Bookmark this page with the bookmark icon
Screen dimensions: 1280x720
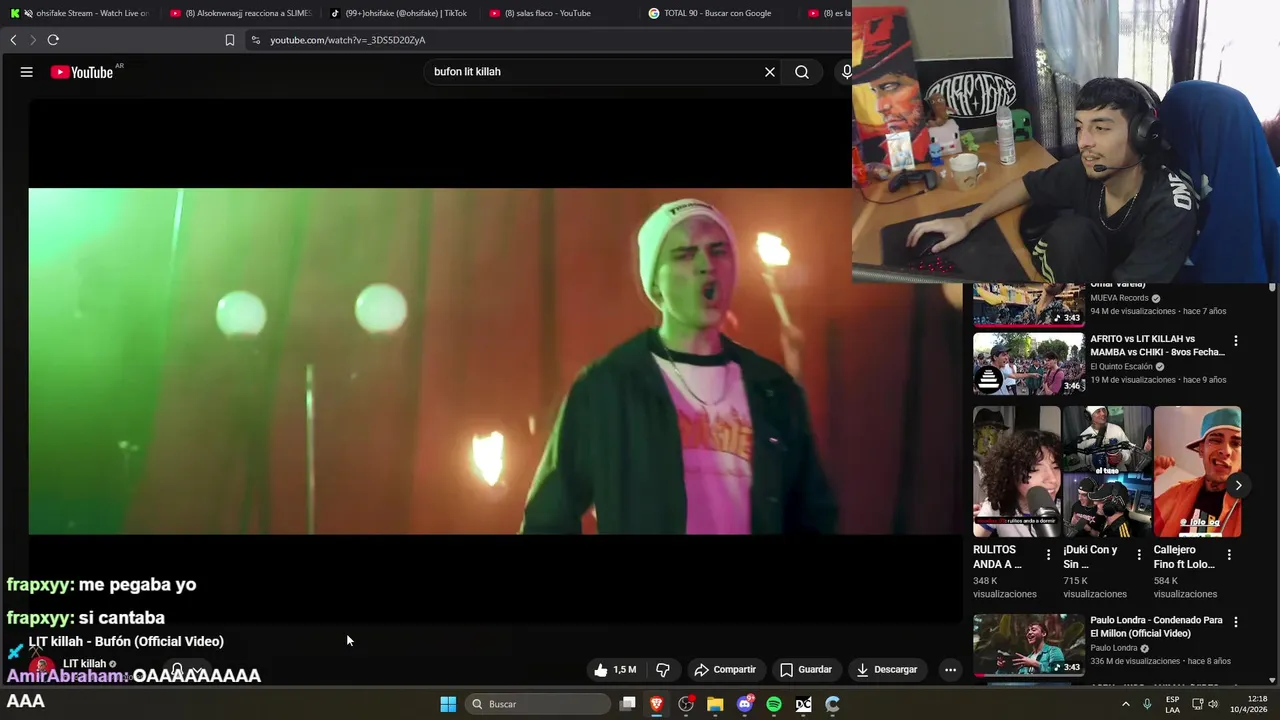230,40
